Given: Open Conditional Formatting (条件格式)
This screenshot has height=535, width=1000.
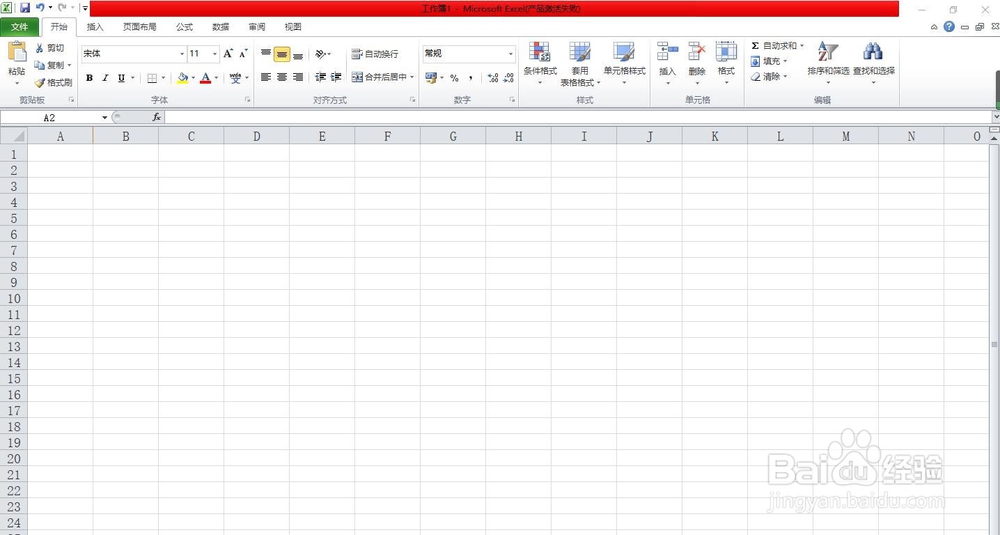Looking at the screenshot, I should tap(540, 62).
